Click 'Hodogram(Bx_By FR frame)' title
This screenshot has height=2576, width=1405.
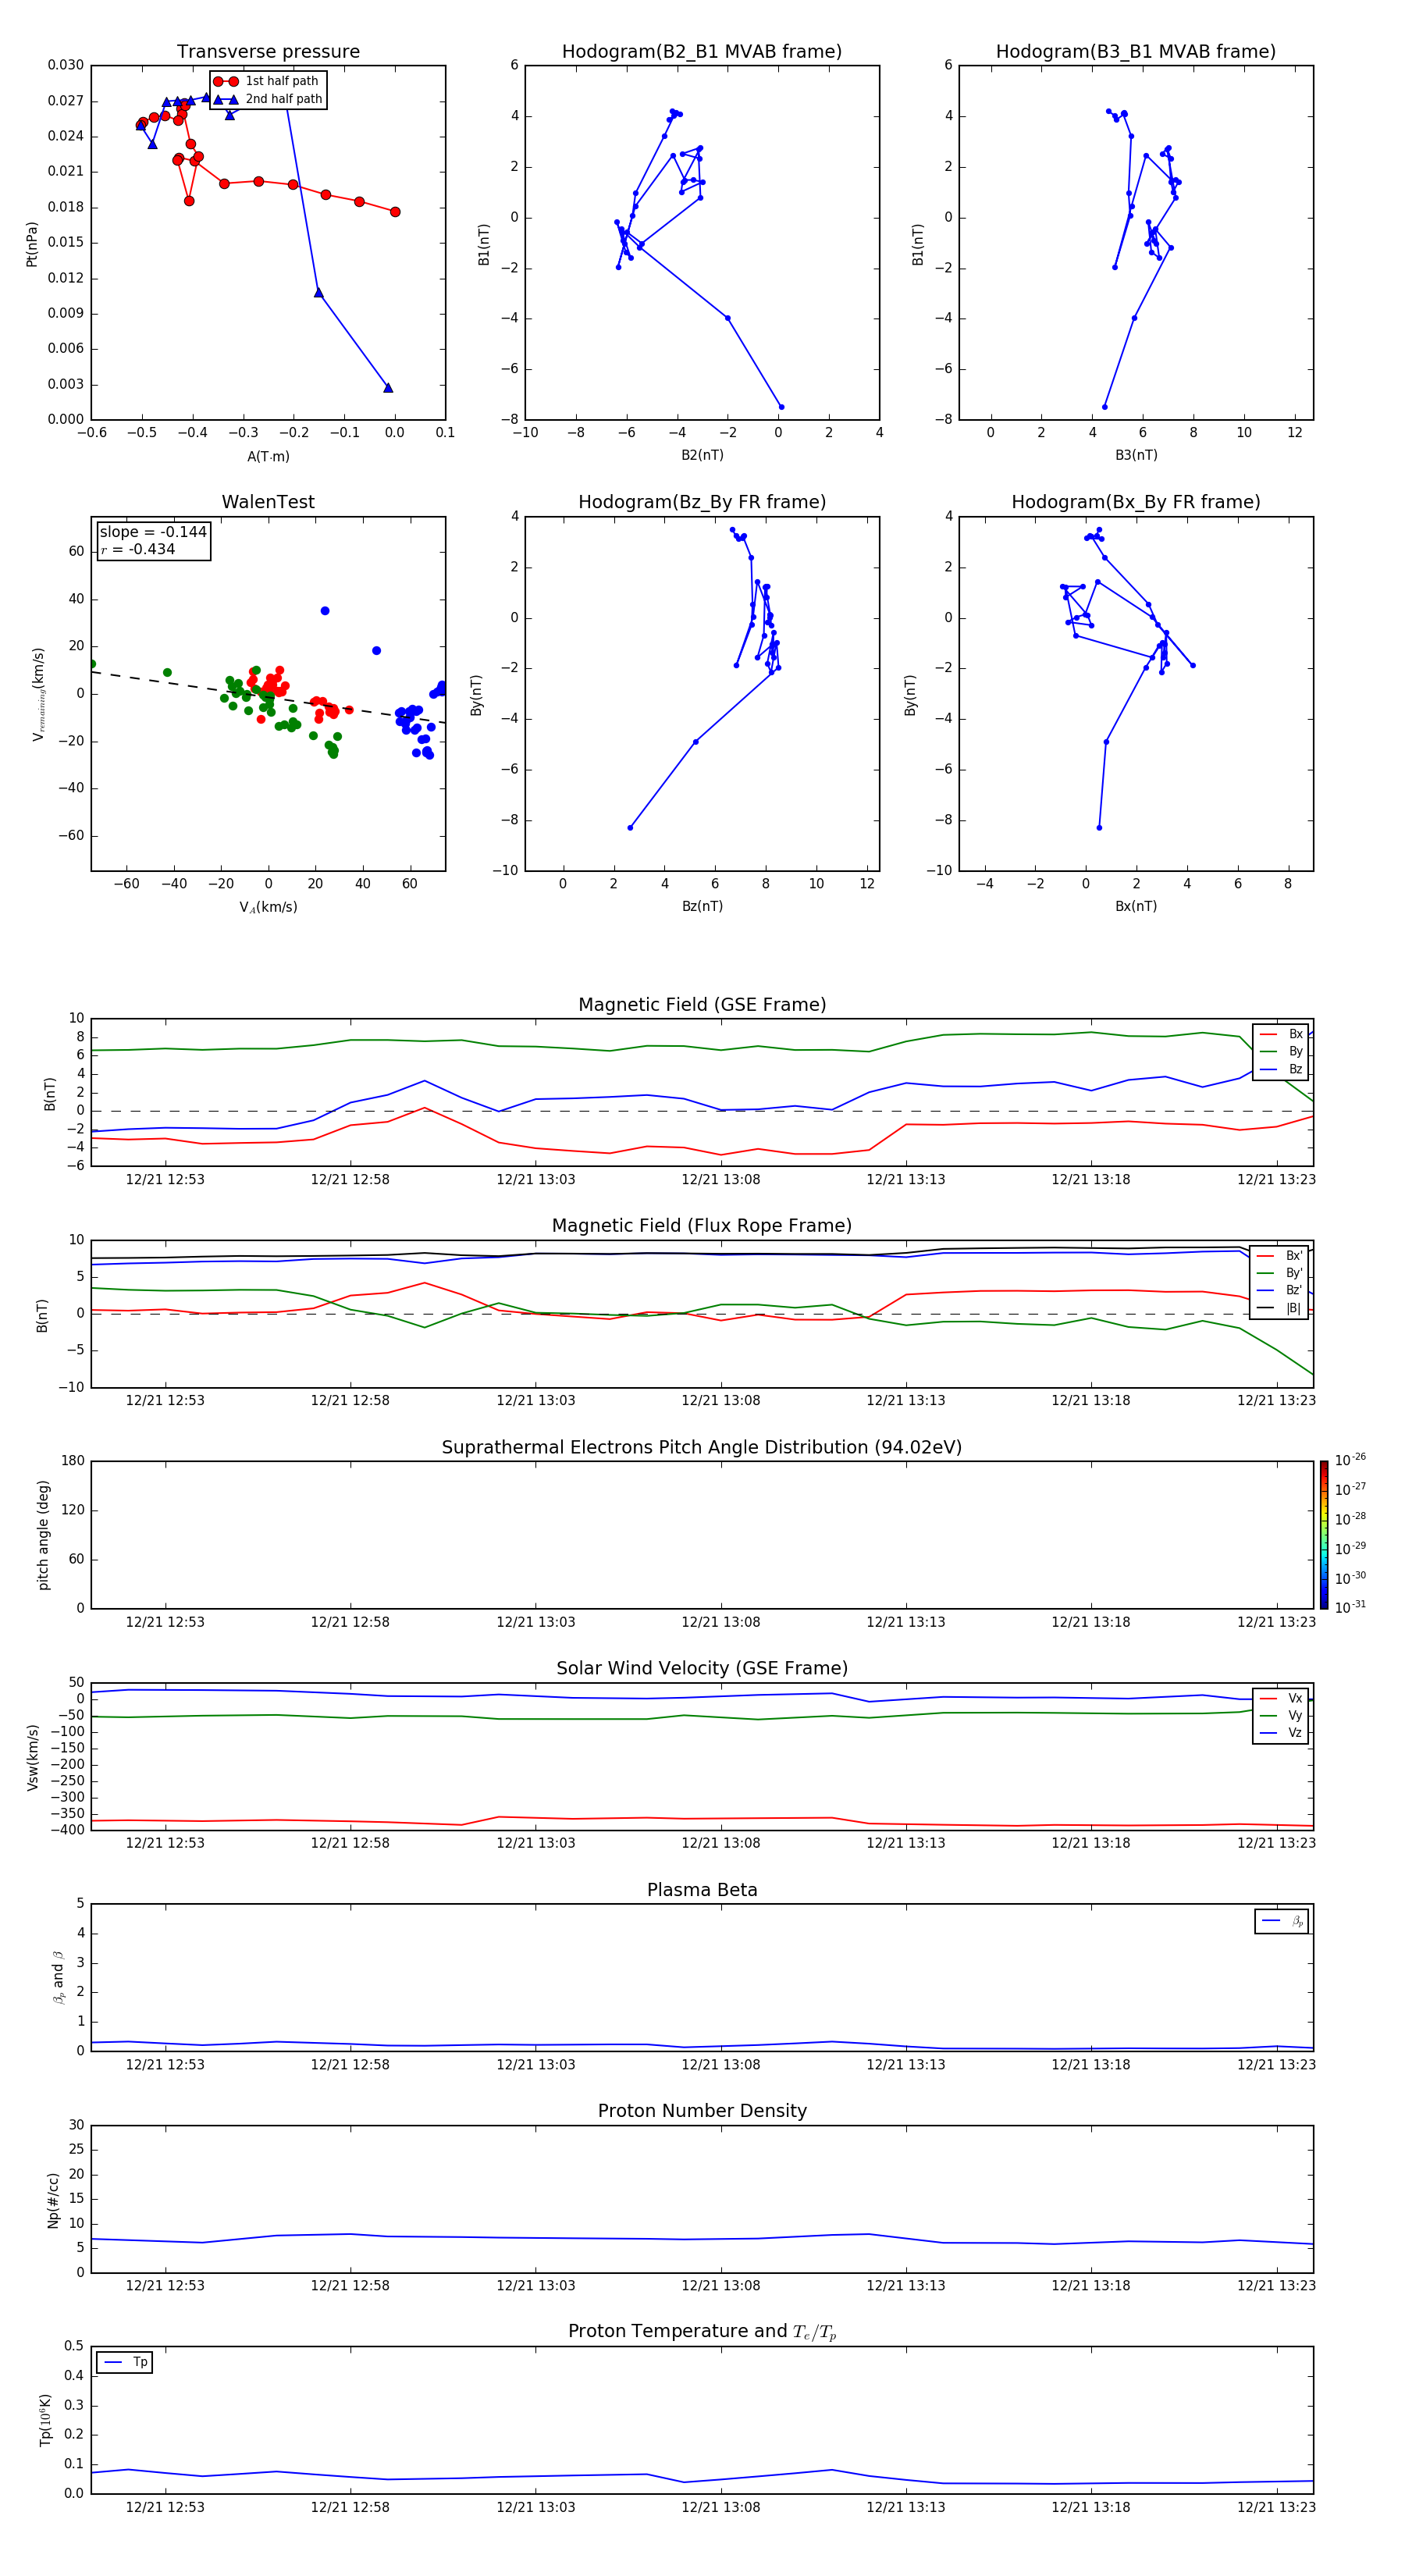tap(1136, 502)
